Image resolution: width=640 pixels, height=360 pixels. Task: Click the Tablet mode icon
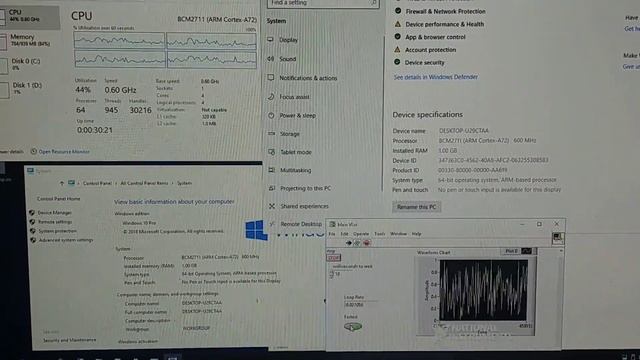(271, 152)
